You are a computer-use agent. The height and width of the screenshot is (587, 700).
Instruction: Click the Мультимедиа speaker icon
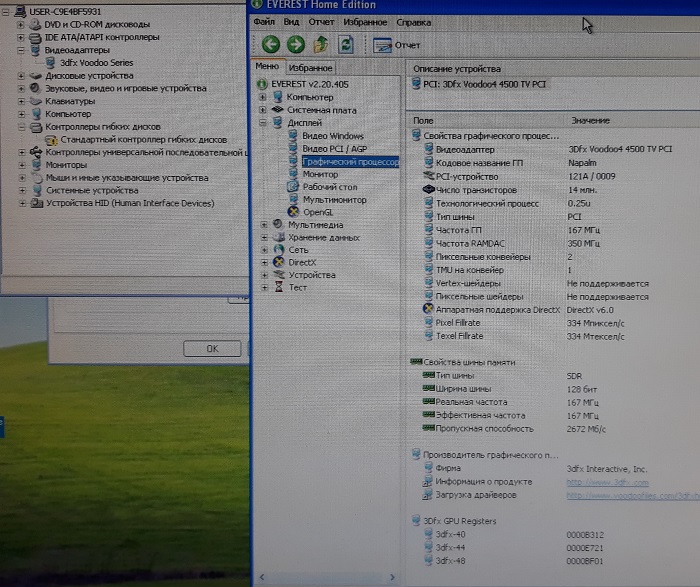(278, 224)
